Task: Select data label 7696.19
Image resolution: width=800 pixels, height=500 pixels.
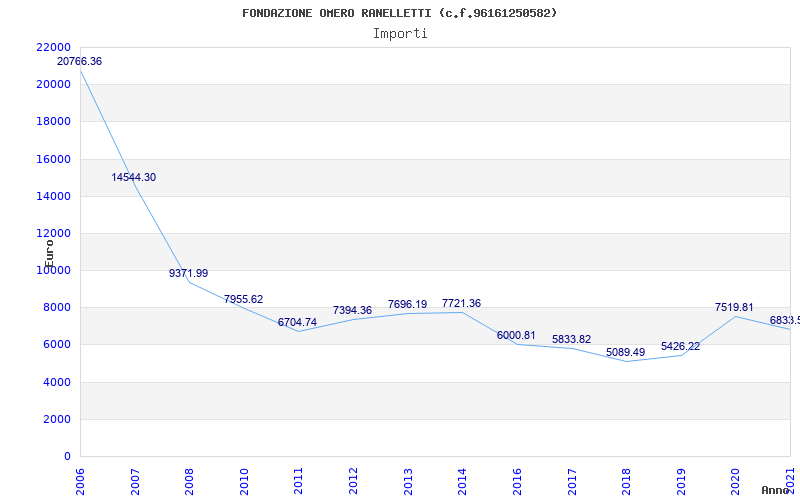Action: pos(408,305)
